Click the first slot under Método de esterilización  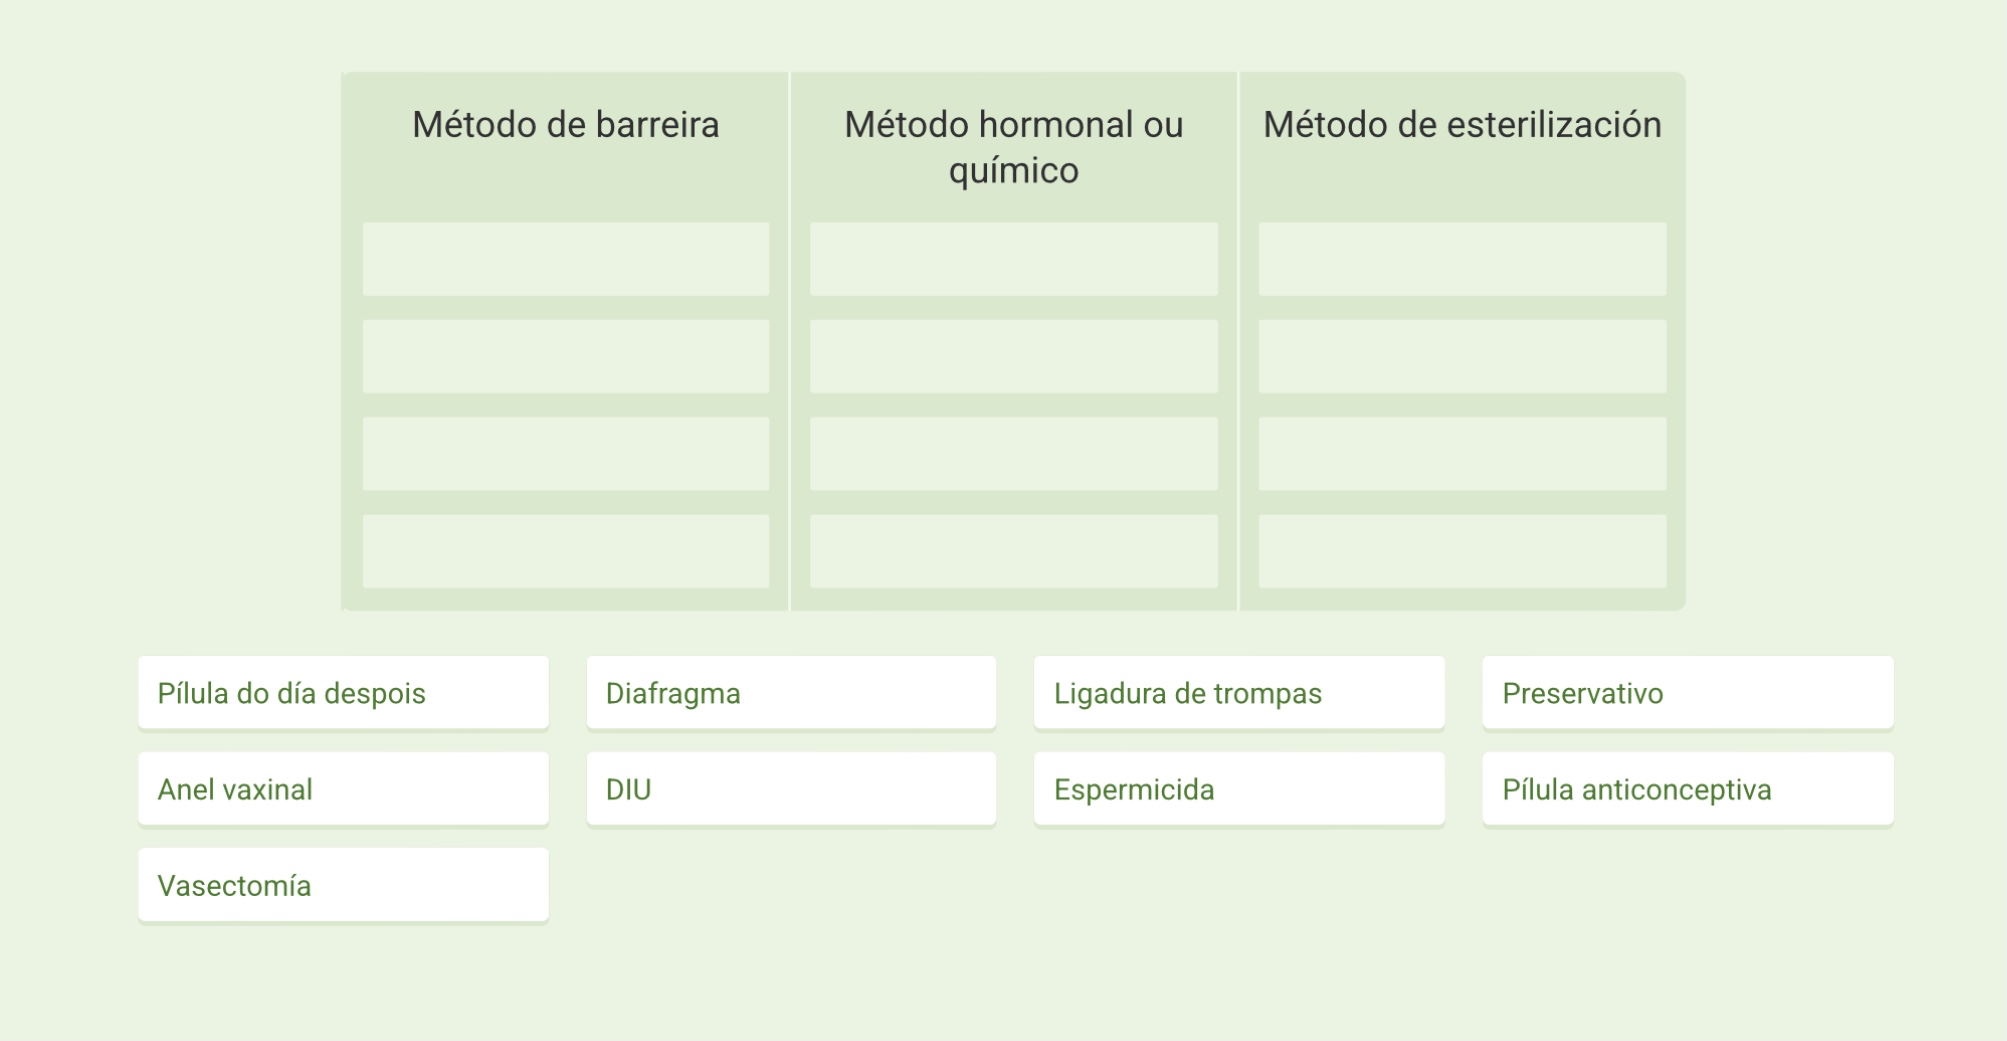click(1462, 259)
